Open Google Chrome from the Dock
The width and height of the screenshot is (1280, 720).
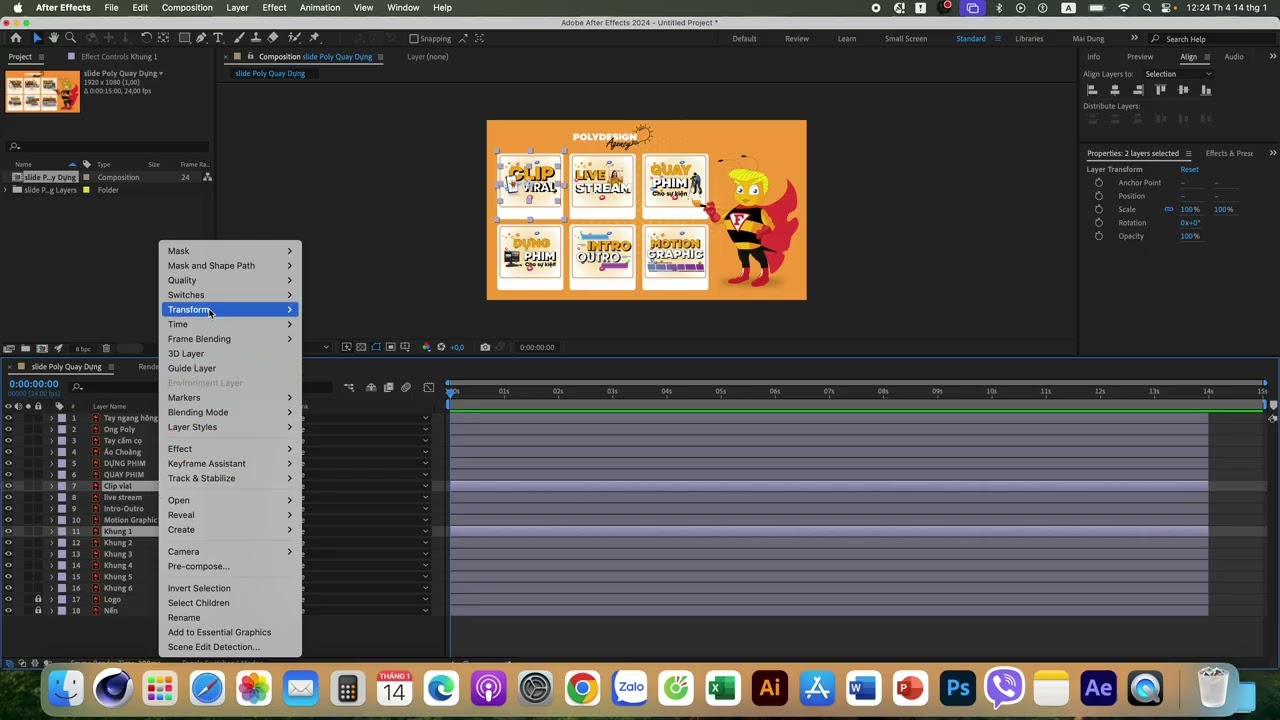(582, 688)
